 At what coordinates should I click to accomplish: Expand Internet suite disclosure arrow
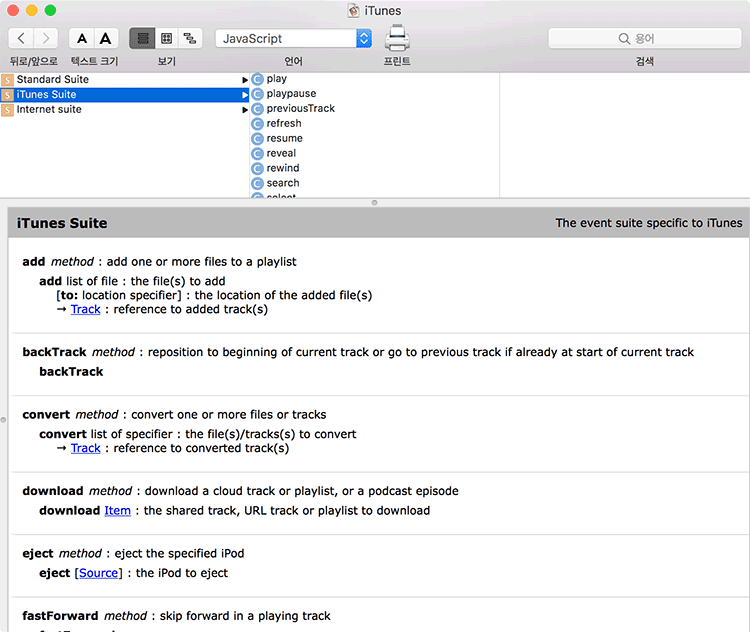point(245,110)
